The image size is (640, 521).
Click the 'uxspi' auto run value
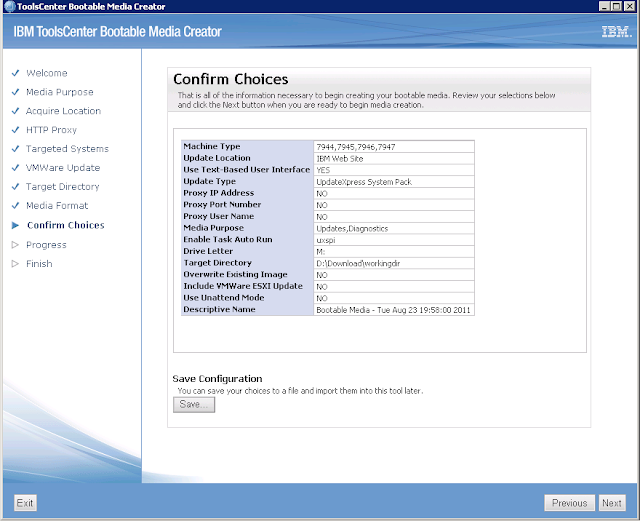(326, 240)
